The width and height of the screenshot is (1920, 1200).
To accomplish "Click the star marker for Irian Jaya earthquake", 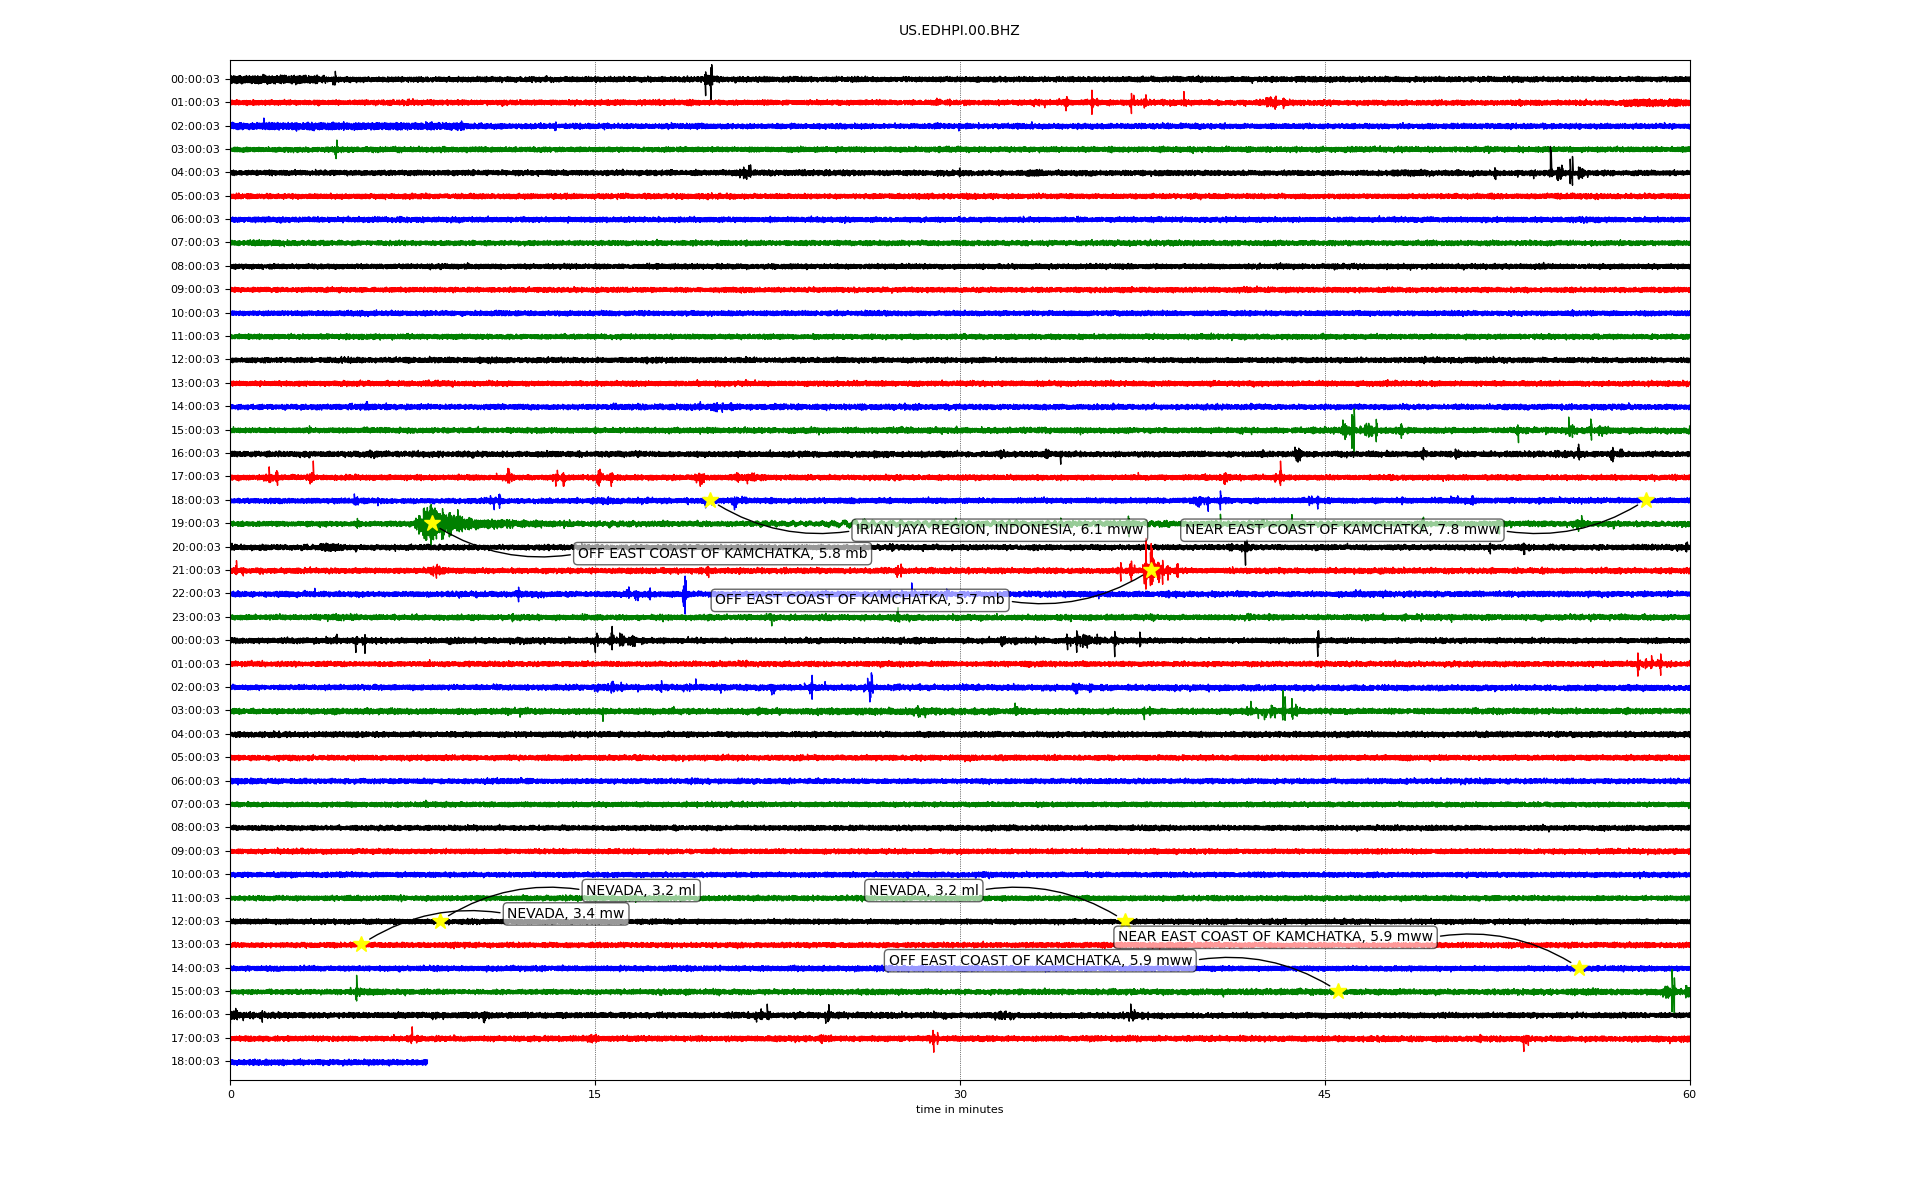I will click(710, 500).
